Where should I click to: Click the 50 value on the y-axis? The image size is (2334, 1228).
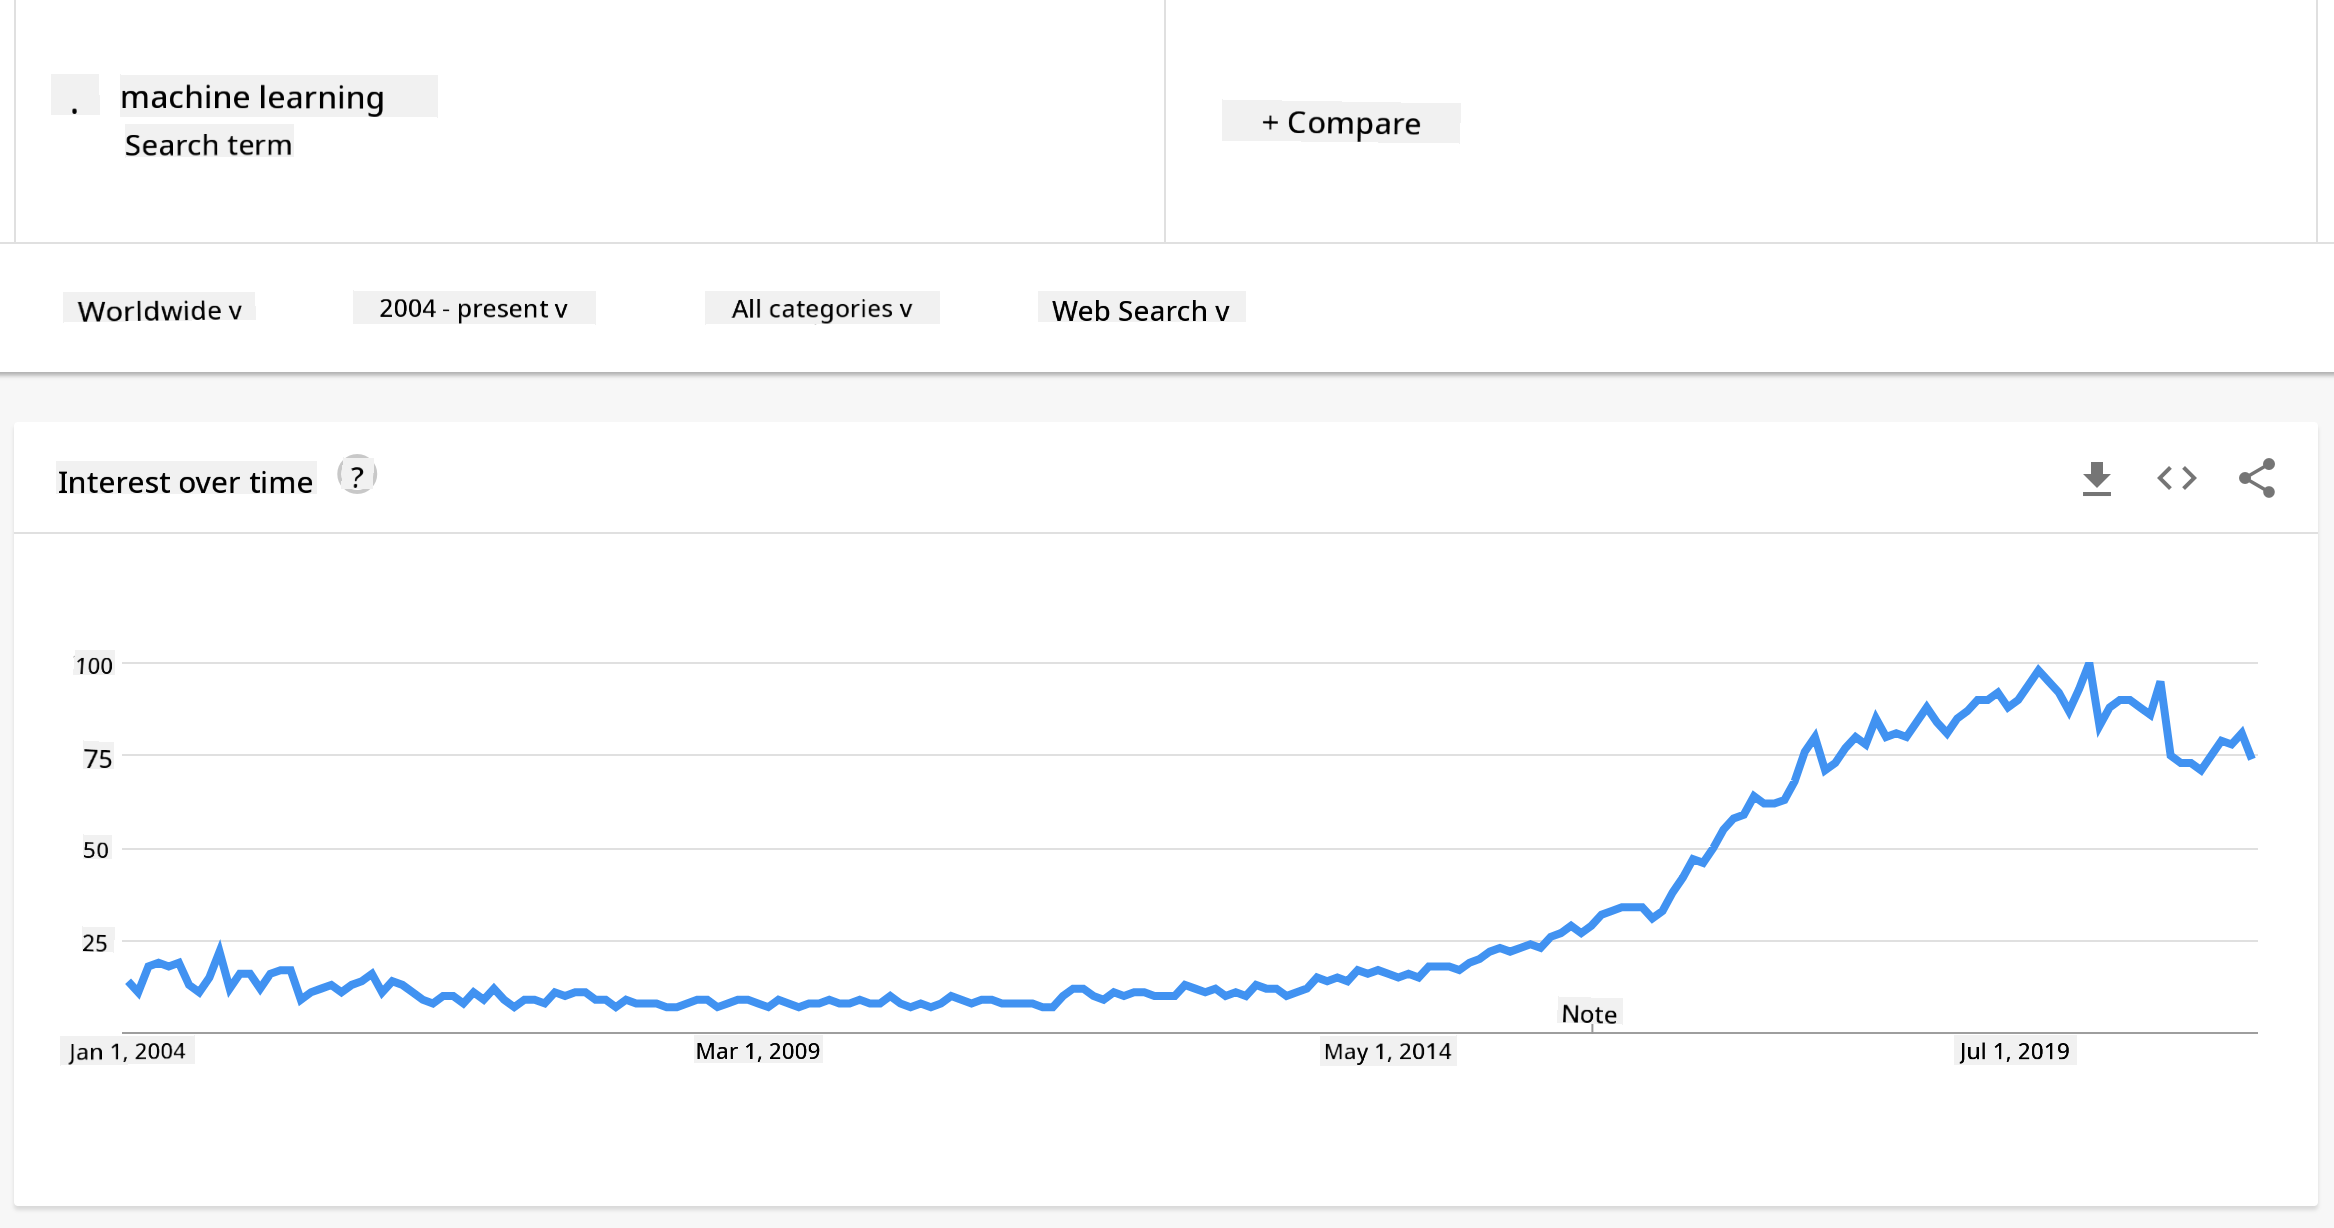point(95,850)
